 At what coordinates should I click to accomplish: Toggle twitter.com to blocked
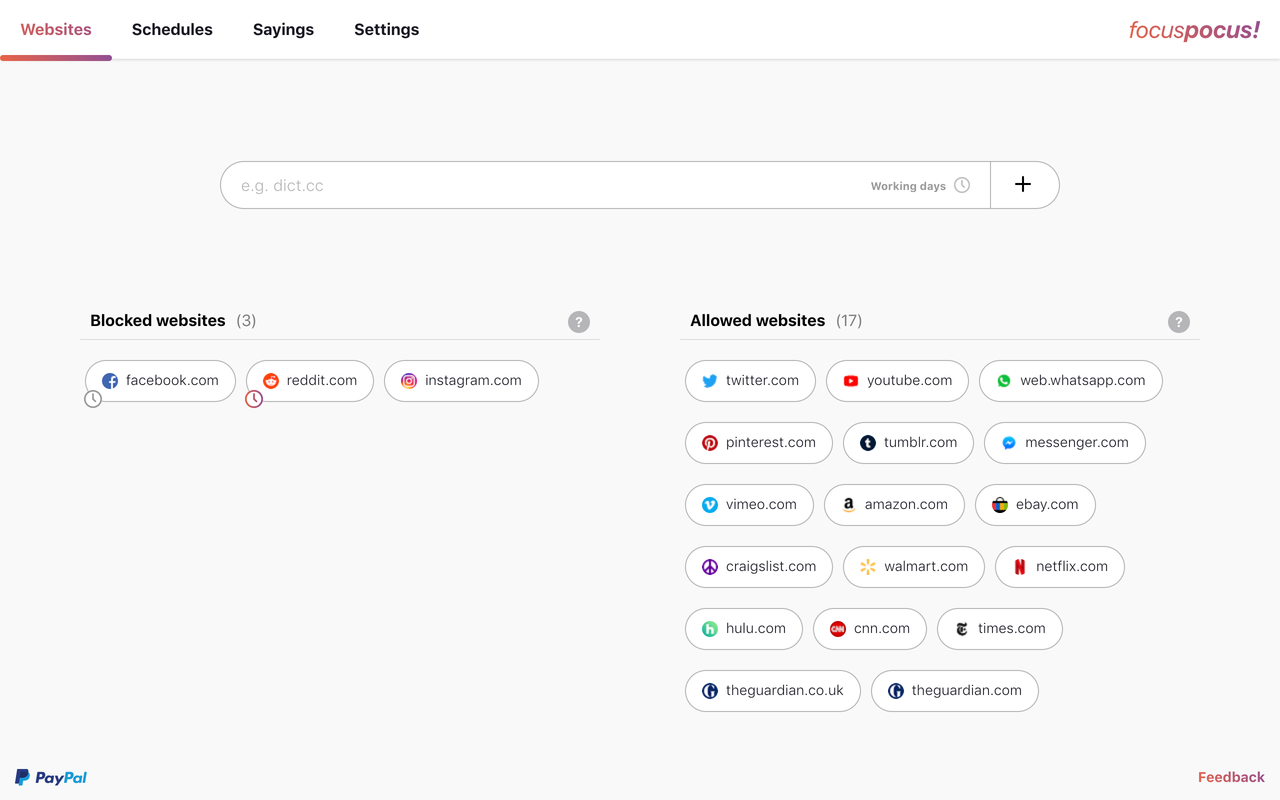(x=750, y=381)
